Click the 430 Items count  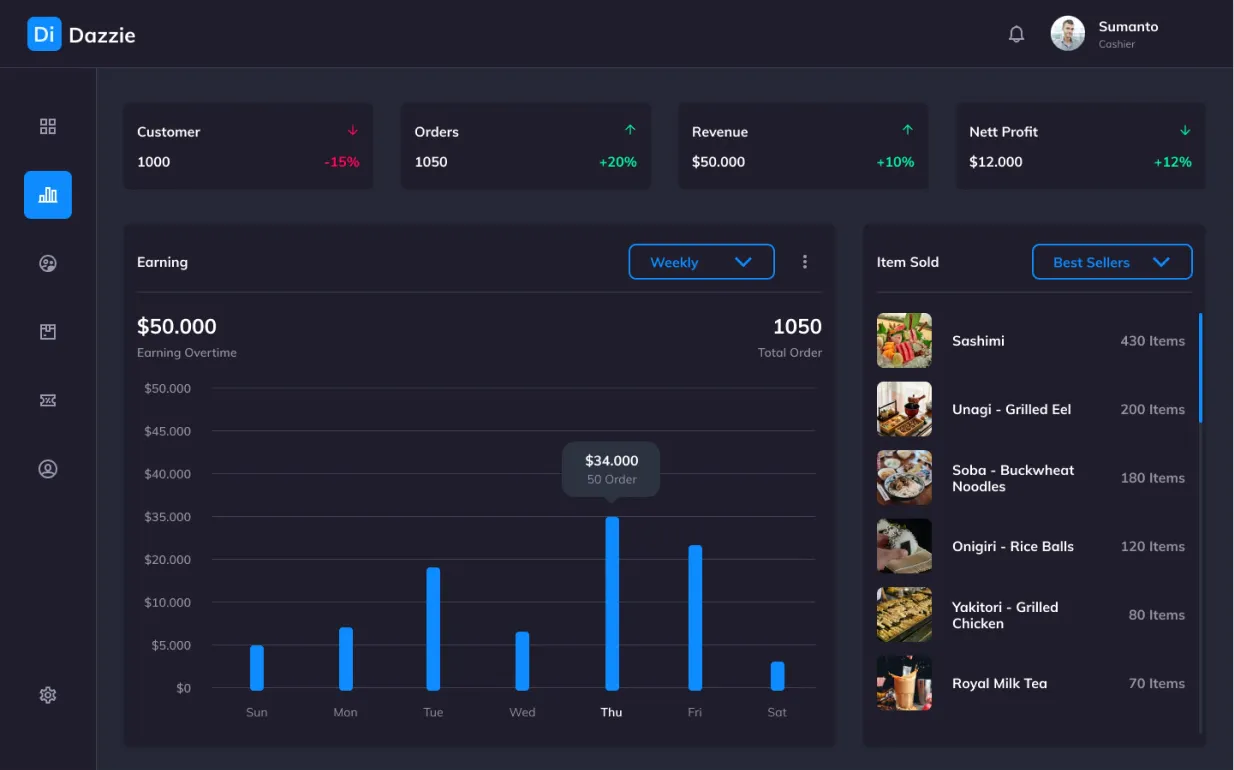click(x=1152, y=341)
